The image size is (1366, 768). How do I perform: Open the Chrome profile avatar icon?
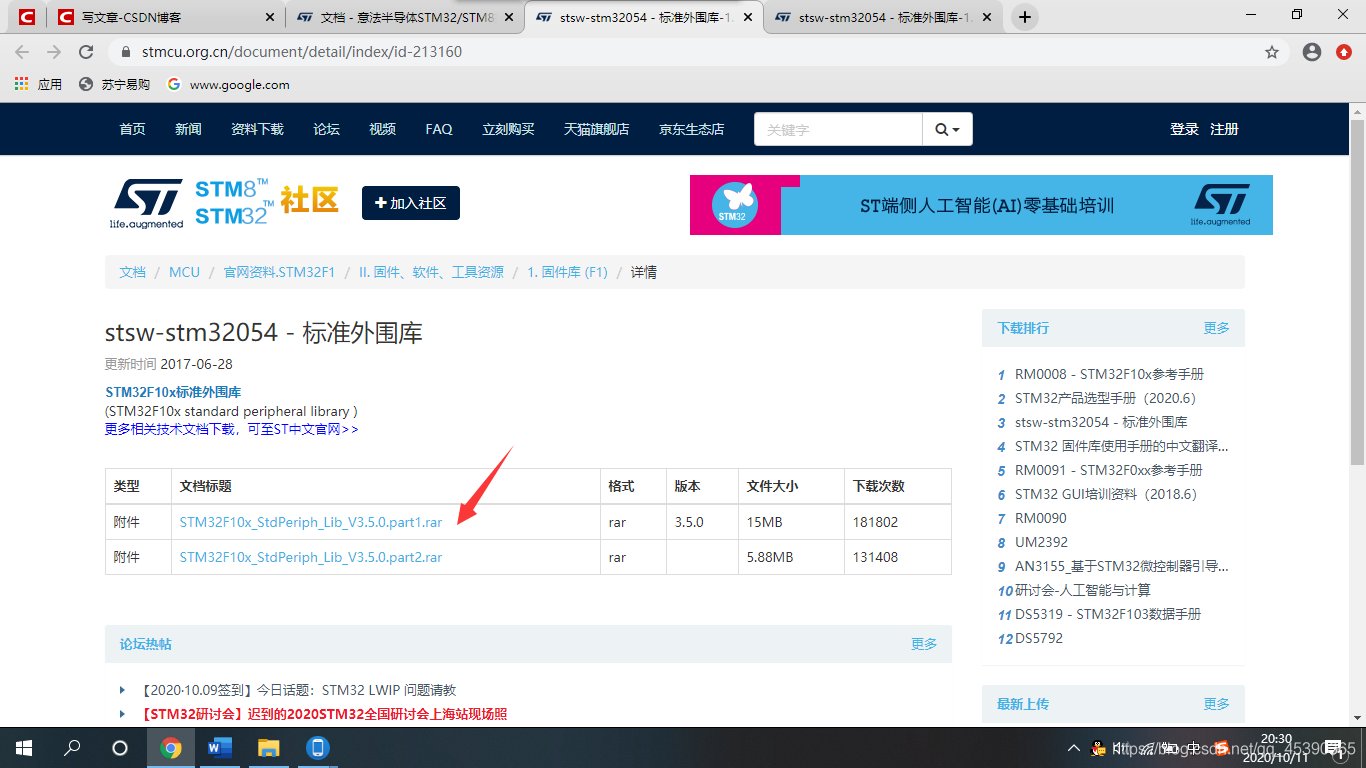tap(1312, 52)
